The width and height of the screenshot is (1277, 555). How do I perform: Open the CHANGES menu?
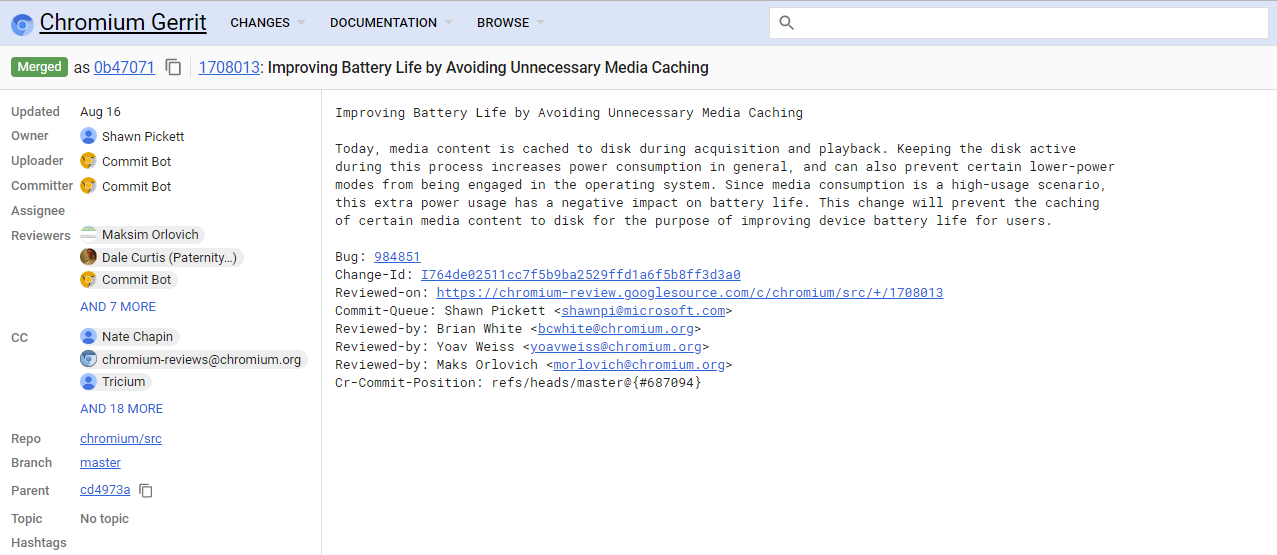(260, 23)
